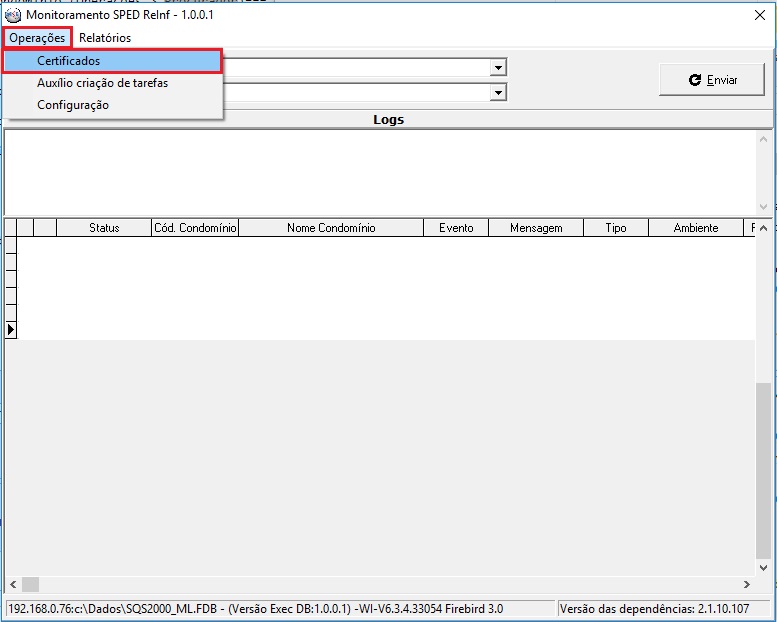Choose Auxílio criação de tarefas
The height and width of the screenshot is (622, 777).
pos(113,83)
